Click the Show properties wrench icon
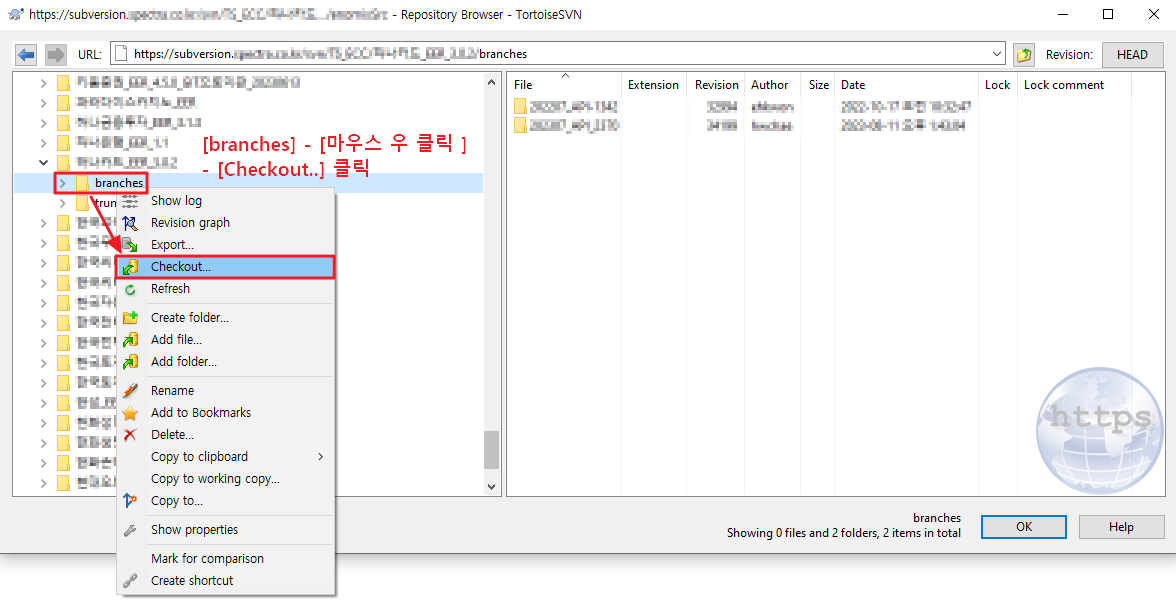The image size is (1176, 602). 130,530
